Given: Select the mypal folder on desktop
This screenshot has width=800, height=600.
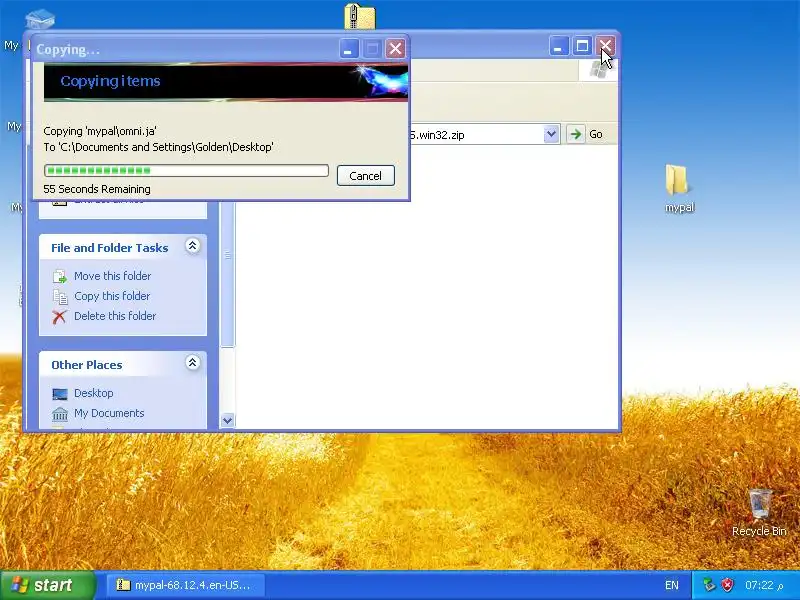Looking at the screenshot, I should click(x=679, y=188).
